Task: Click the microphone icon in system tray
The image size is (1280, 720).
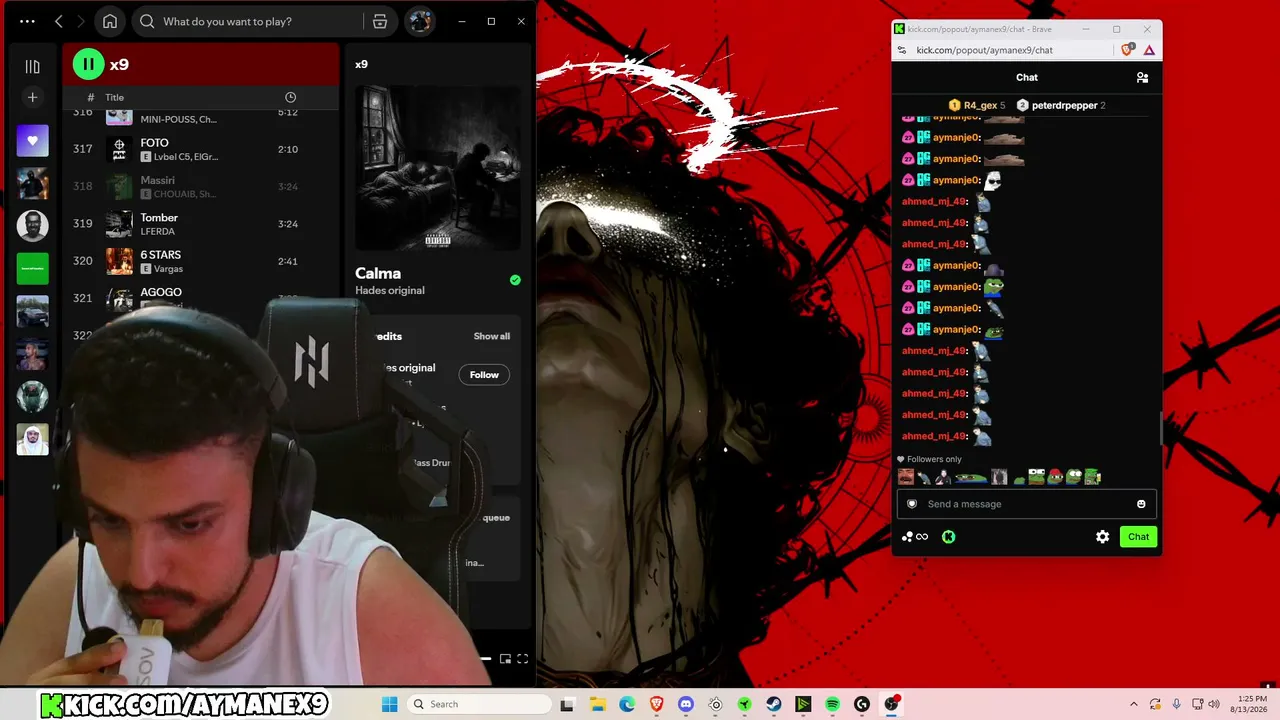Action: point(1176,704)
